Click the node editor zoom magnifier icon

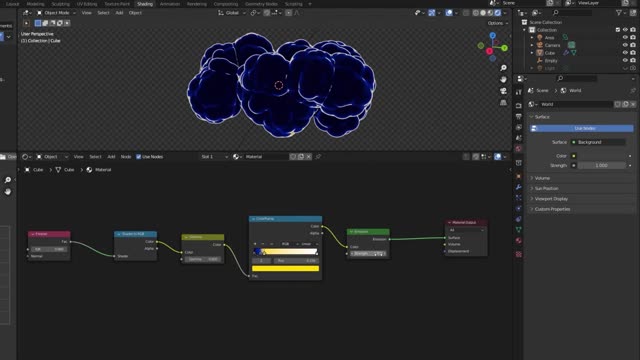(8, 180)
